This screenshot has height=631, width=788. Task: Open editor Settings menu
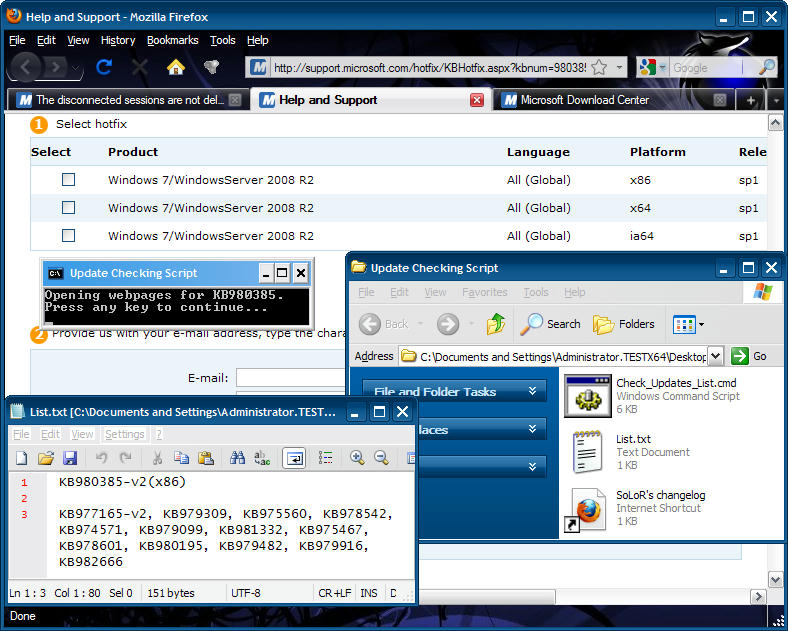tap(125, 434)
